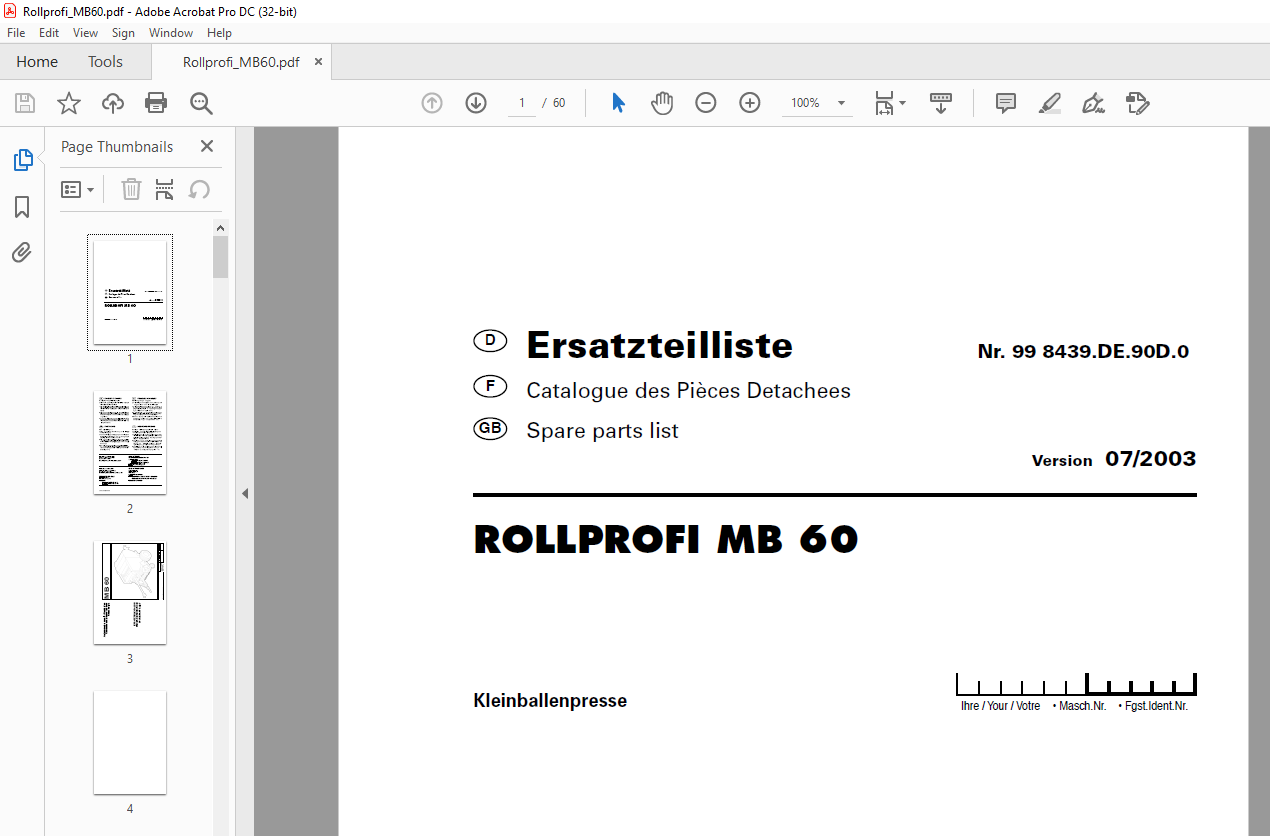Select page 3 thumbnail
The width and height of the screenshot is (1270, 836).
[x=130, y=593]
